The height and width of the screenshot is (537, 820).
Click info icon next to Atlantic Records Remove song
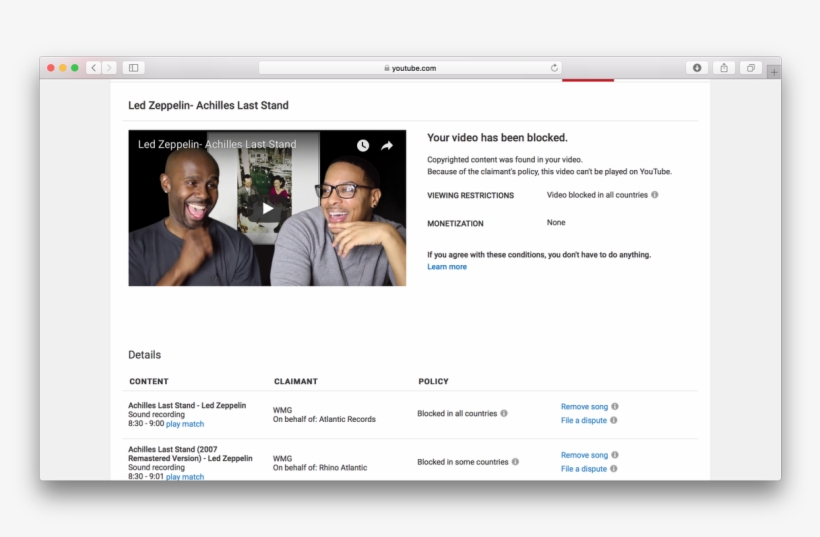[615, 406]
